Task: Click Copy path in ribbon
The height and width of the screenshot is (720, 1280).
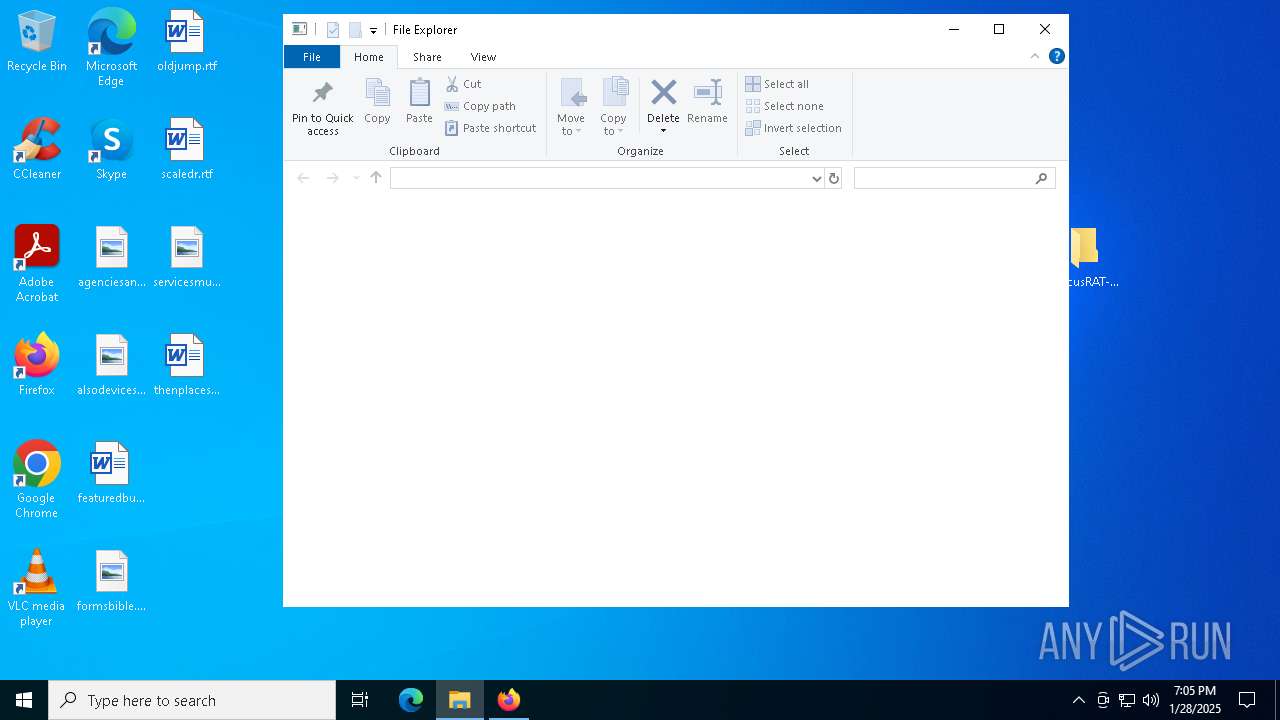Action: point(480,106)
